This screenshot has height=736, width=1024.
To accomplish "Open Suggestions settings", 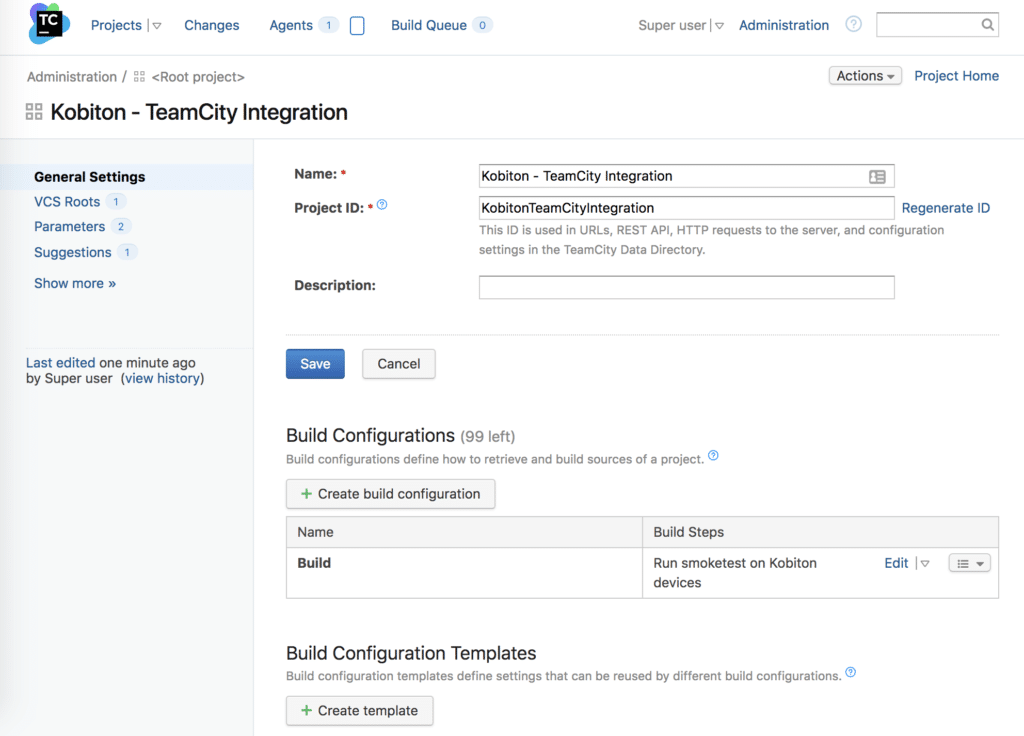I will click(x=72, y=252).
